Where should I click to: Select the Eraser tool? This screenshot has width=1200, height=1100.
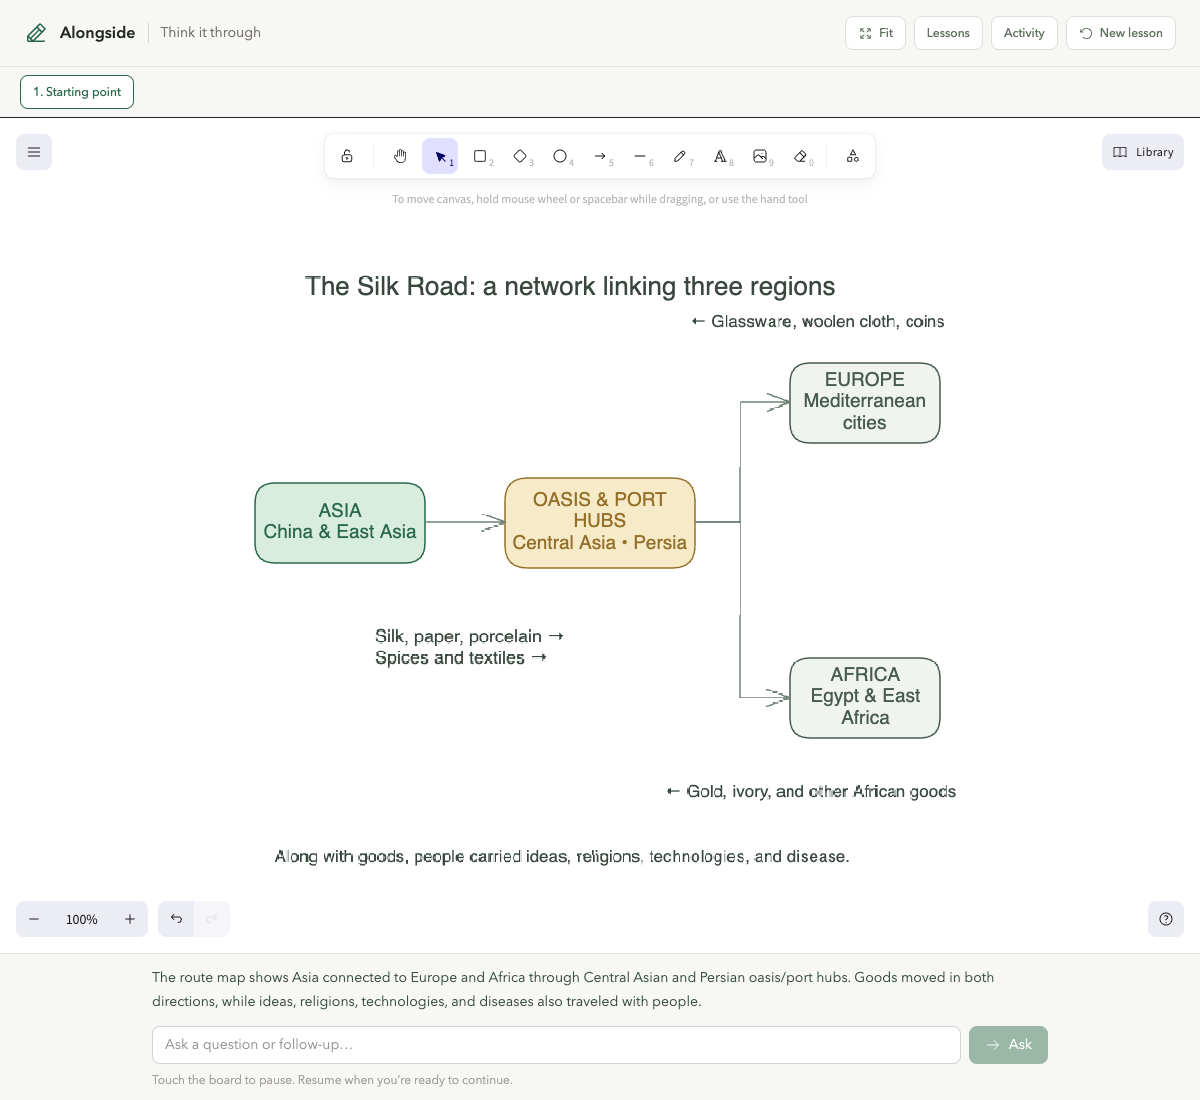tap(800, 156)
